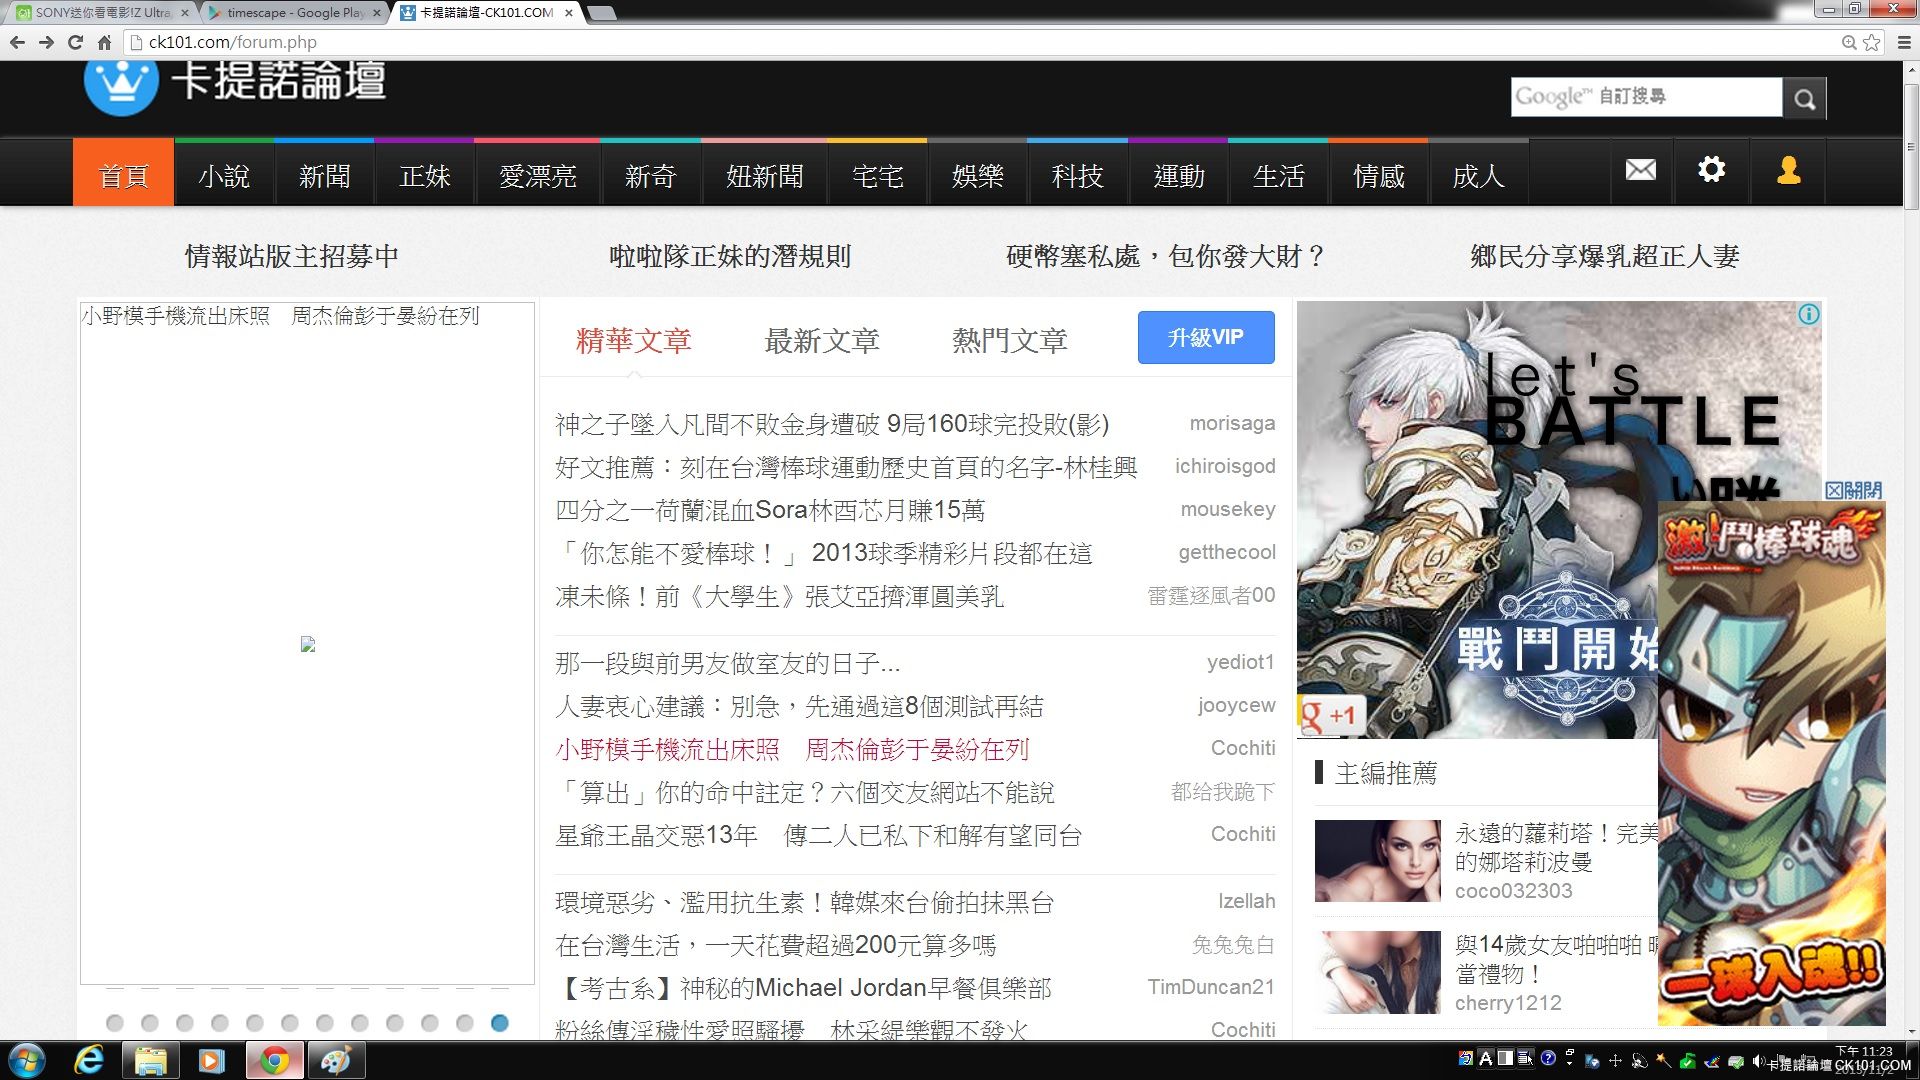
Task: Click the crown logo of 卡提諾論壇
Action: [121, 85]
